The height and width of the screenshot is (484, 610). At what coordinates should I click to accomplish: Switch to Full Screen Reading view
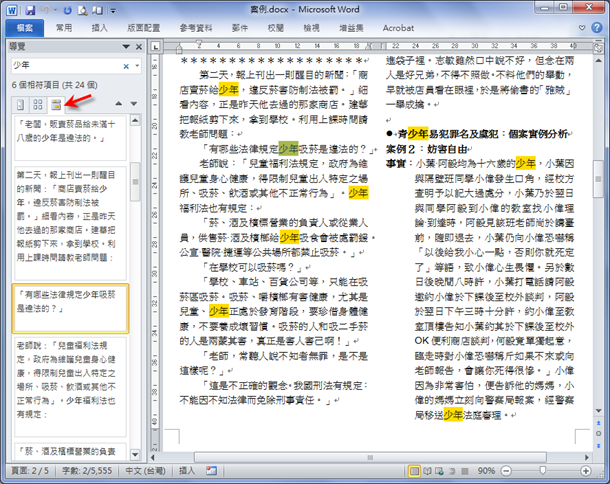tap(427, 472)
